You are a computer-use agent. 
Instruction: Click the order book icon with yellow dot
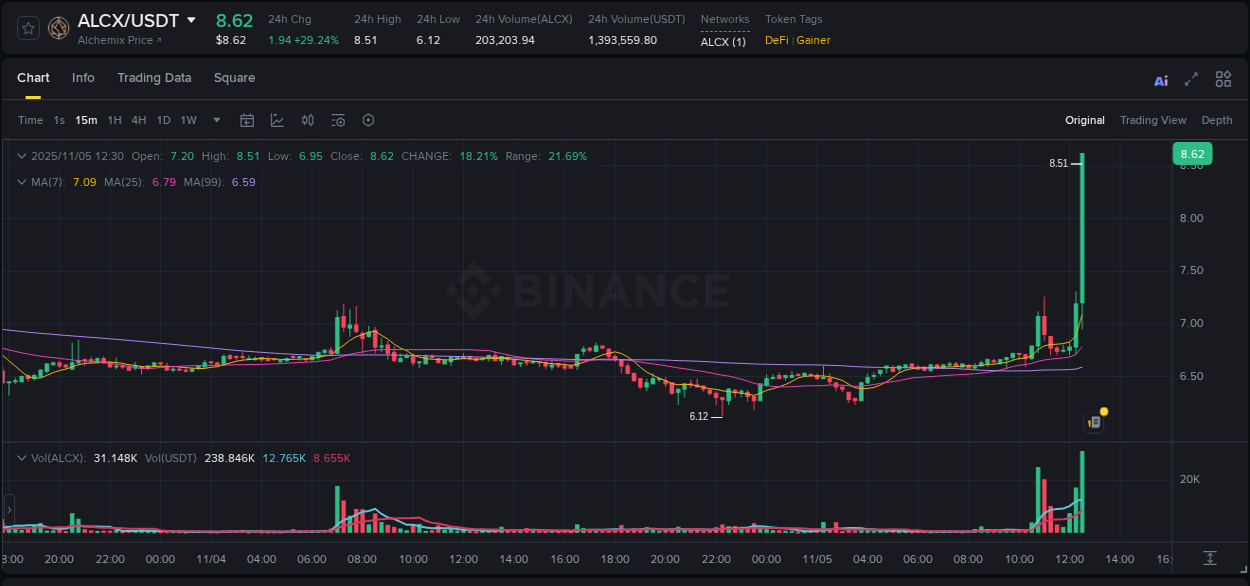point(1094,421)
